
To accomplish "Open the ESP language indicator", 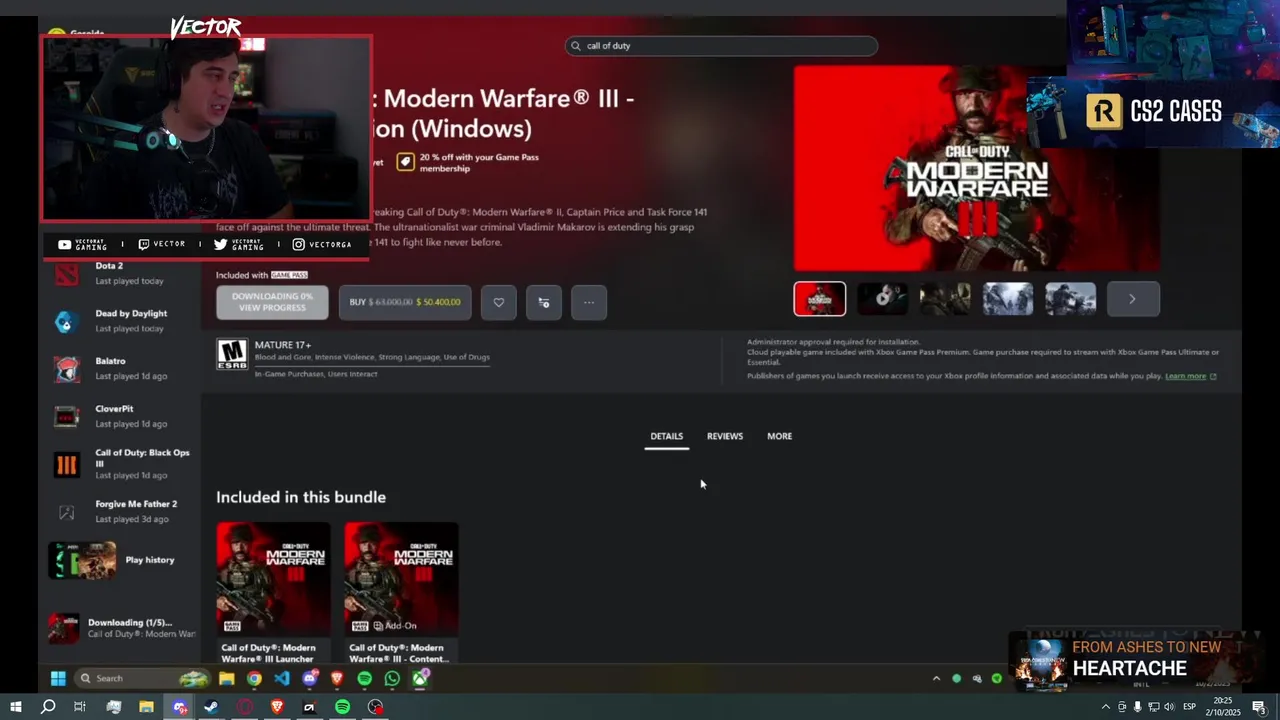I will pos(1189,707).
